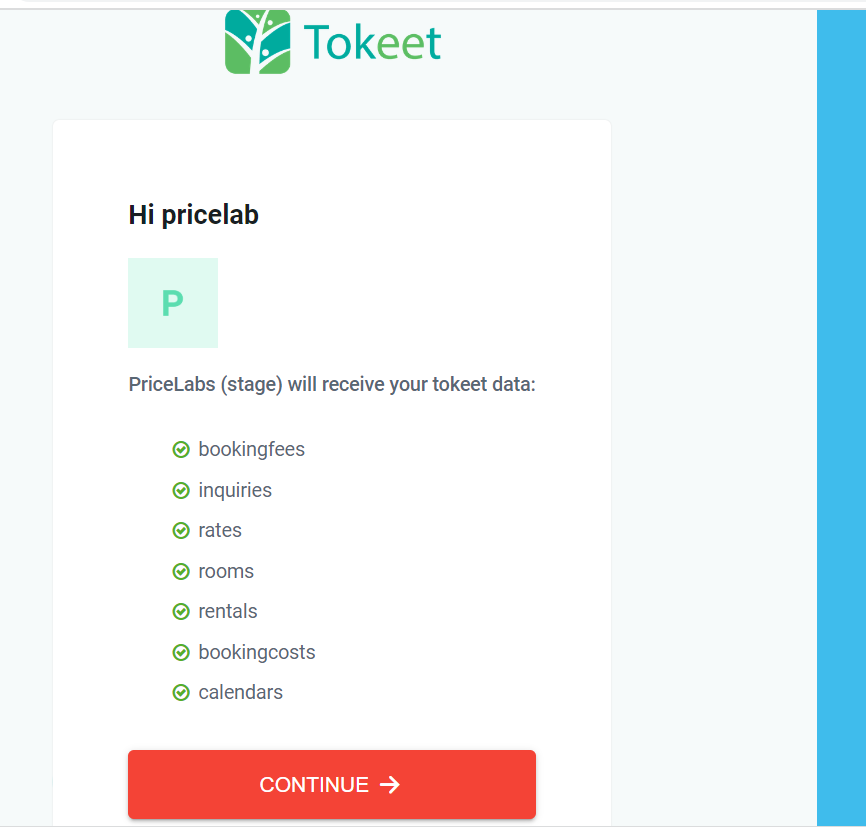
Task: Select the rooms permission label
Action: pyautogui.click(x=226, y=571)
